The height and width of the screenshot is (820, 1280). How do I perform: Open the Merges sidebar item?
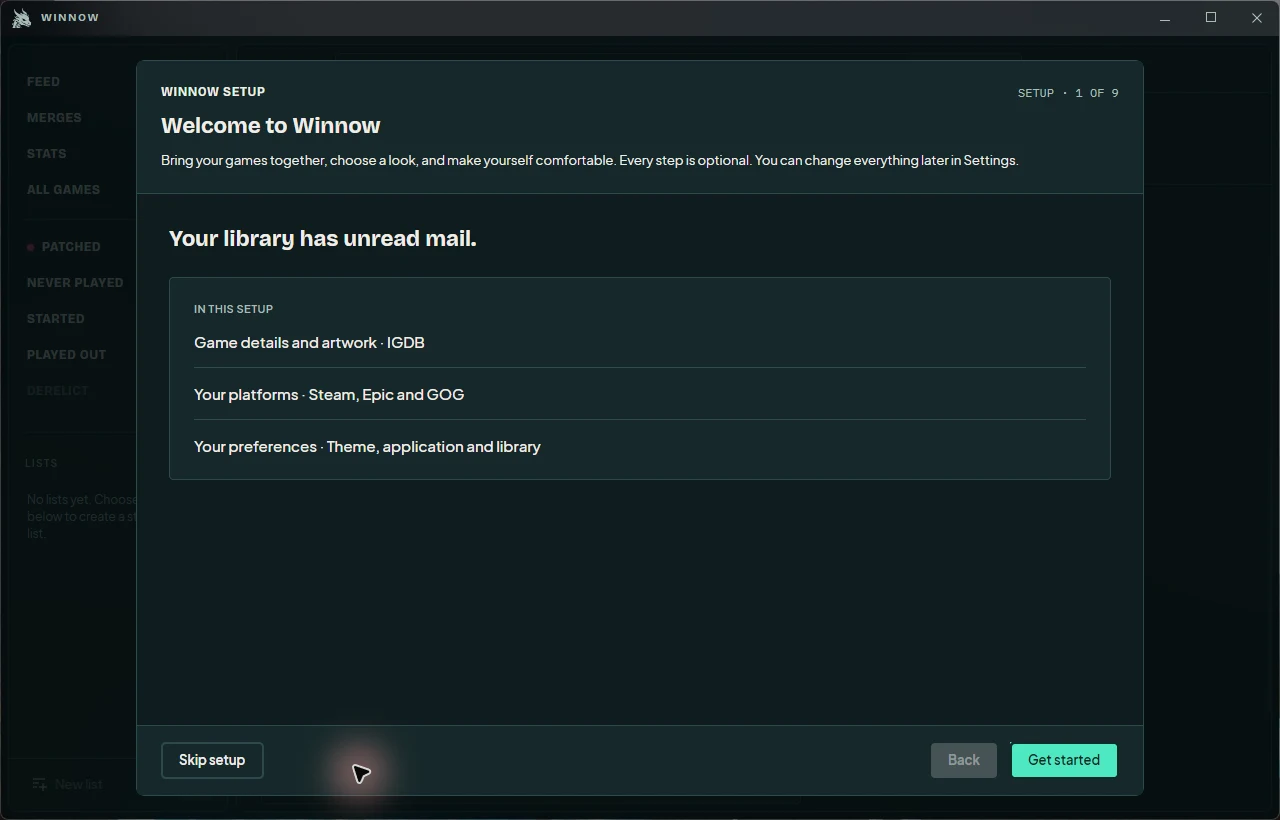(x=54, y=118)
